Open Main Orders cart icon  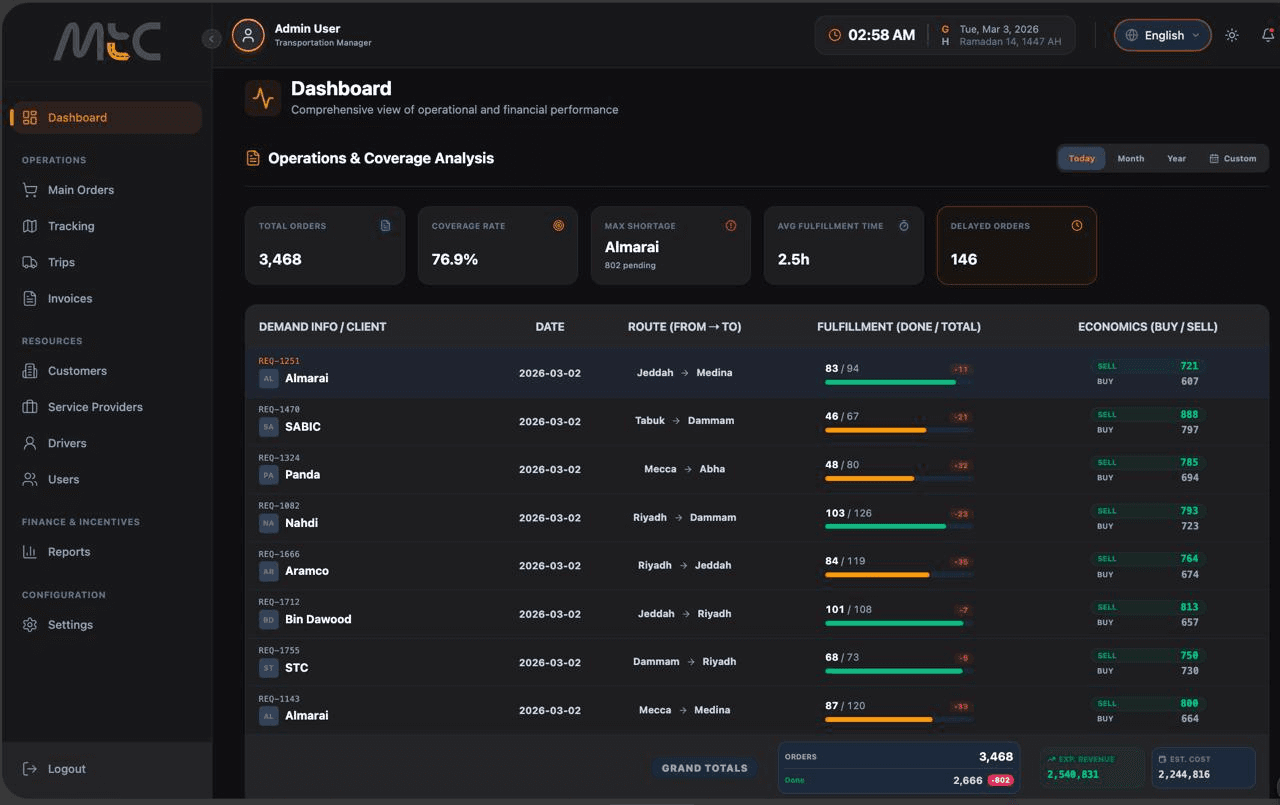(x=30, y=190)
